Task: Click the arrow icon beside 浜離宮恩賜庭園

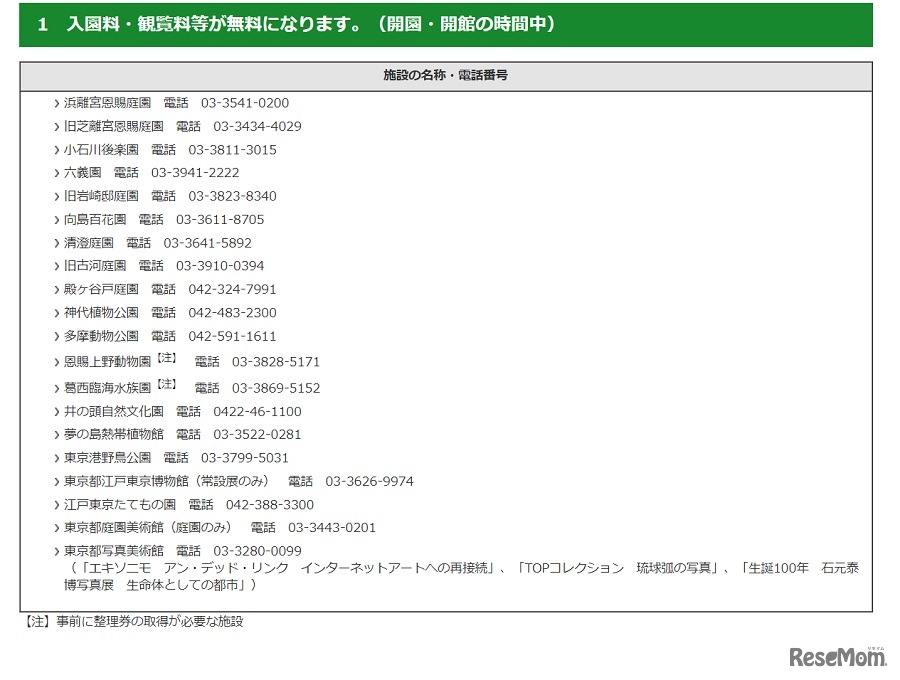Action: pyautogui.click(x=55, y=102)
